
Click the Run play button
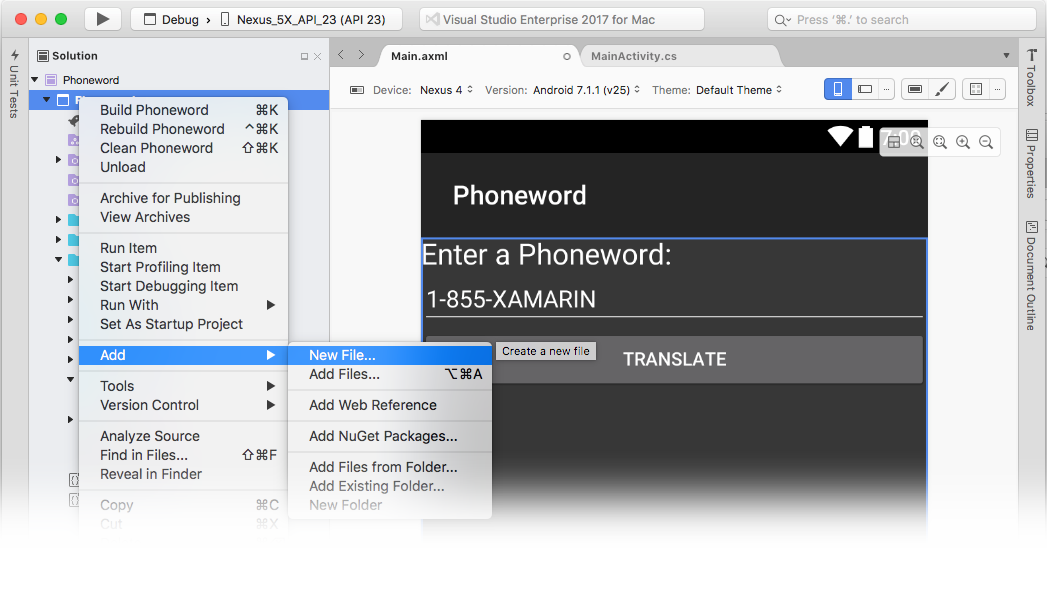[x=103, y=19]
